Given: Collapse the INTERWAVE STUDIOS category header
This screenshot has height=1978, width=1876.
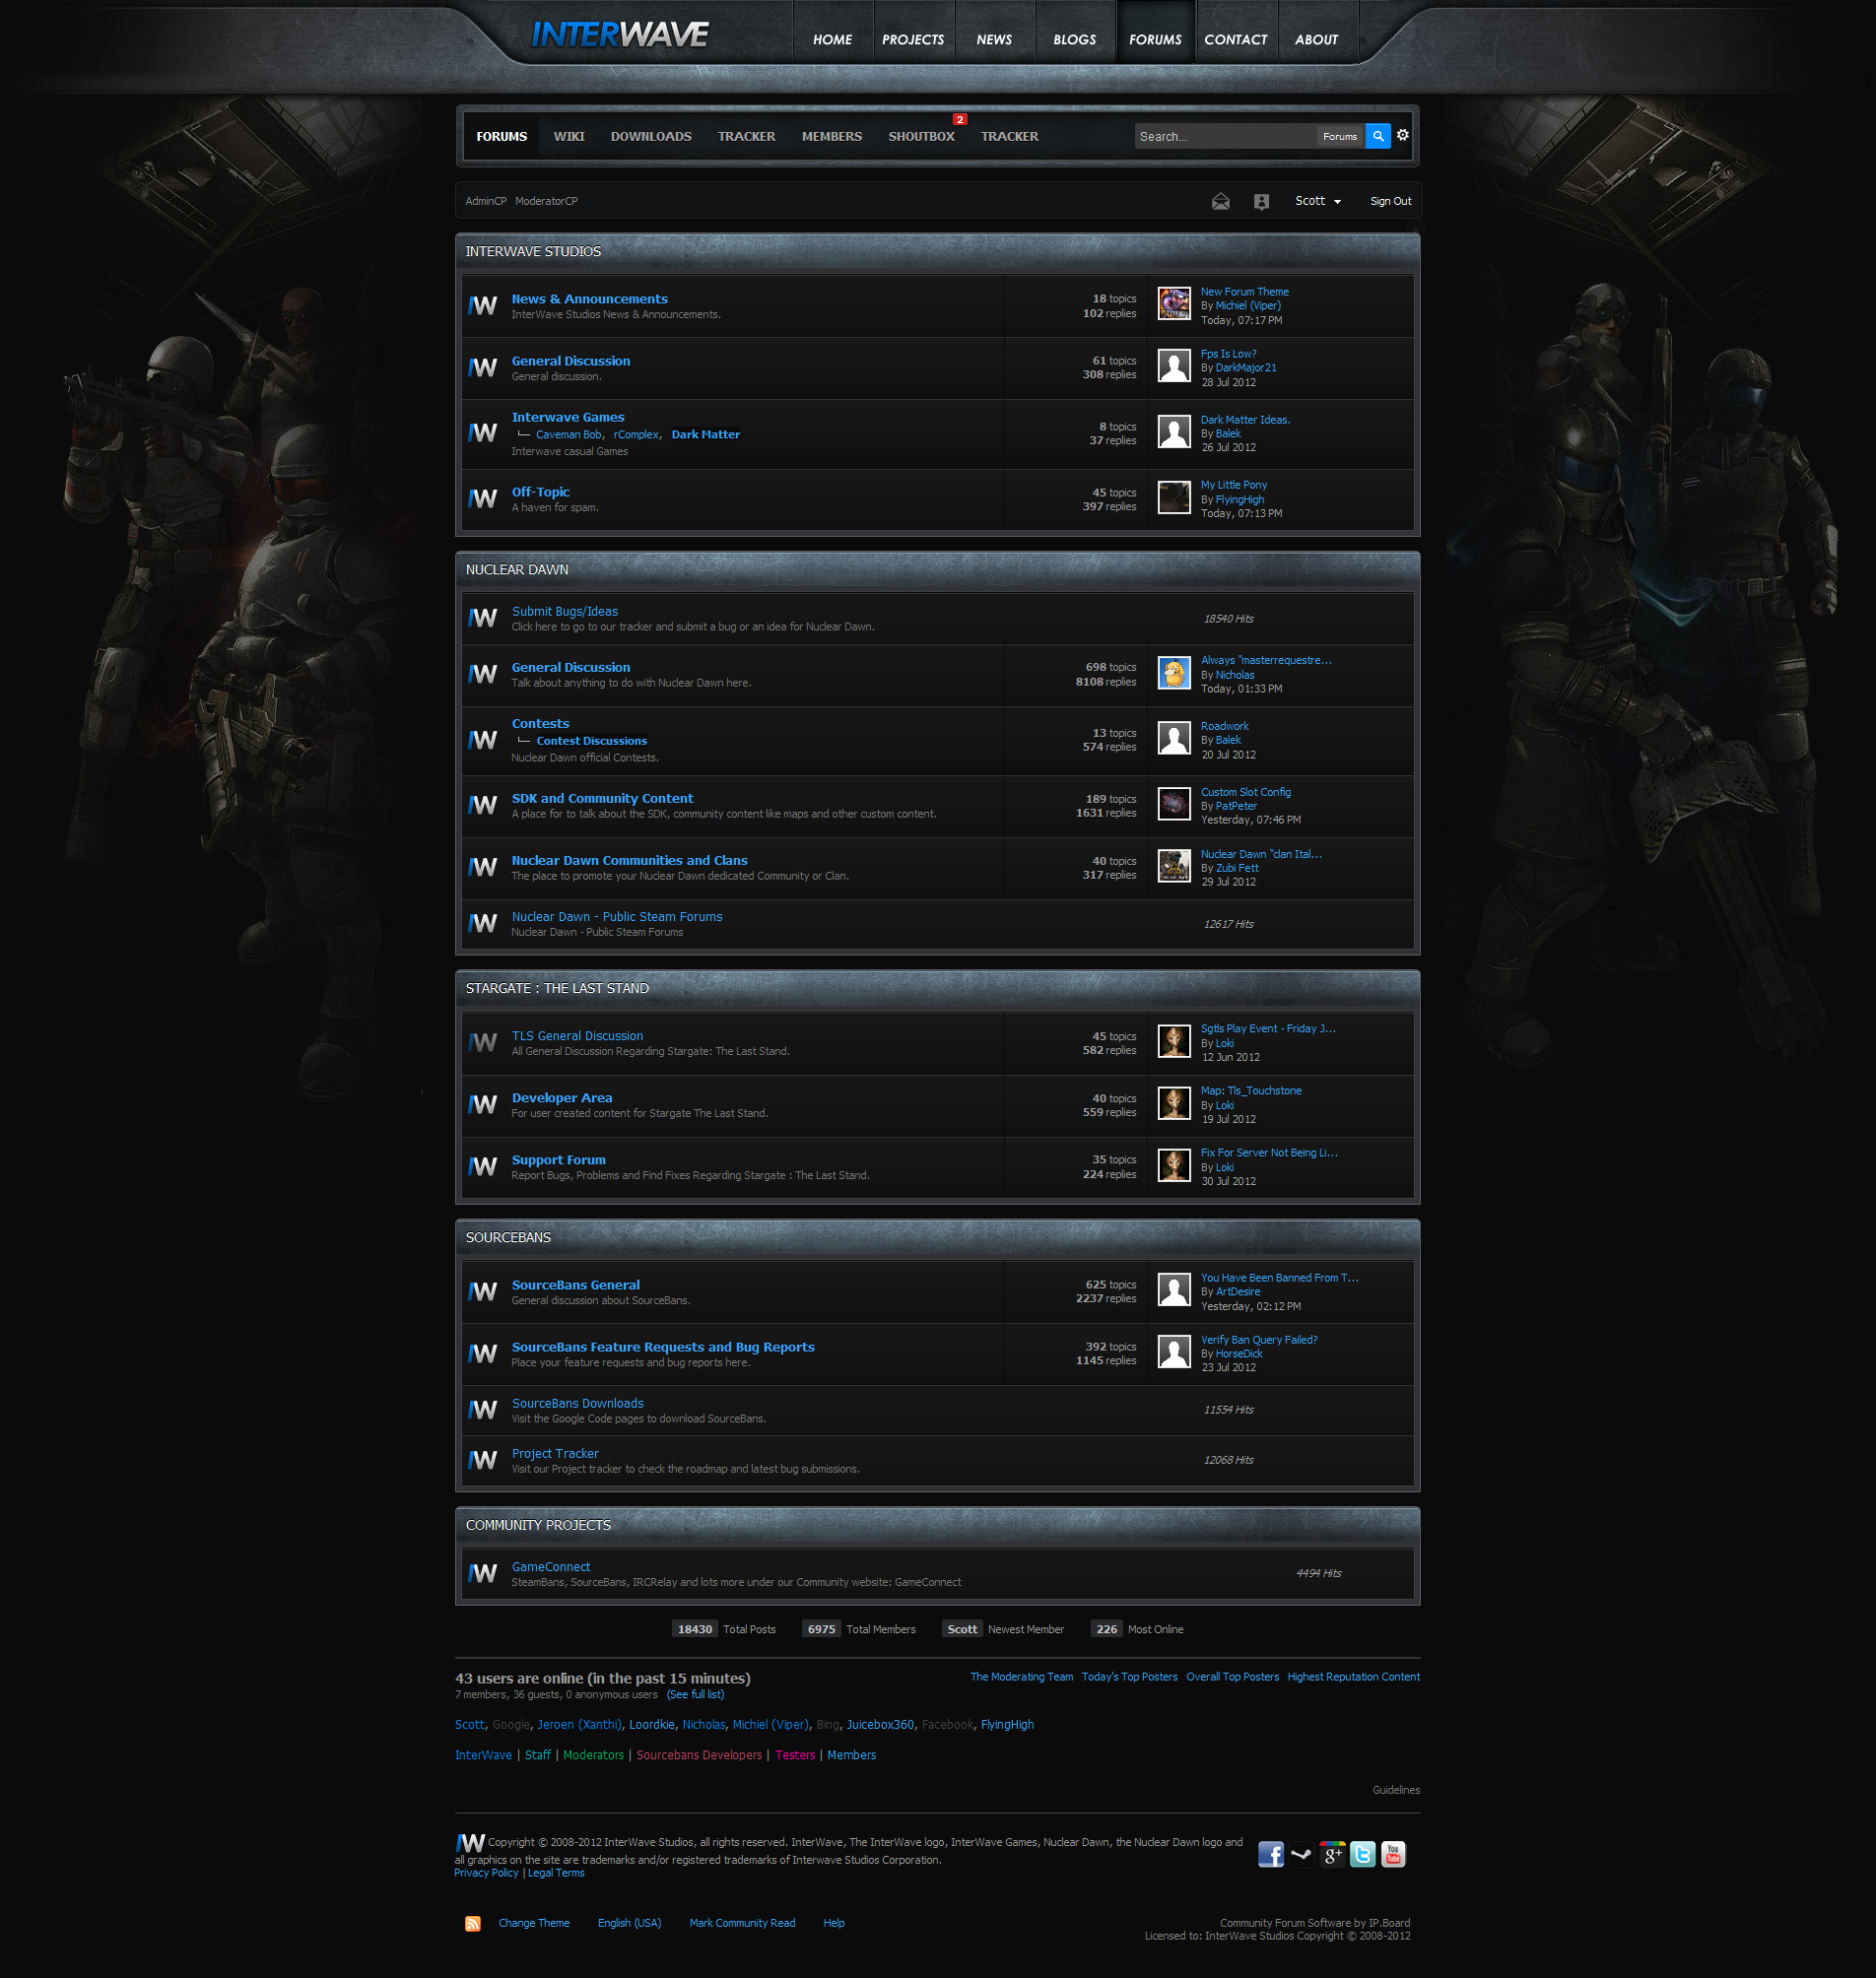Looking at the screenshot, I should click(937, 252).
